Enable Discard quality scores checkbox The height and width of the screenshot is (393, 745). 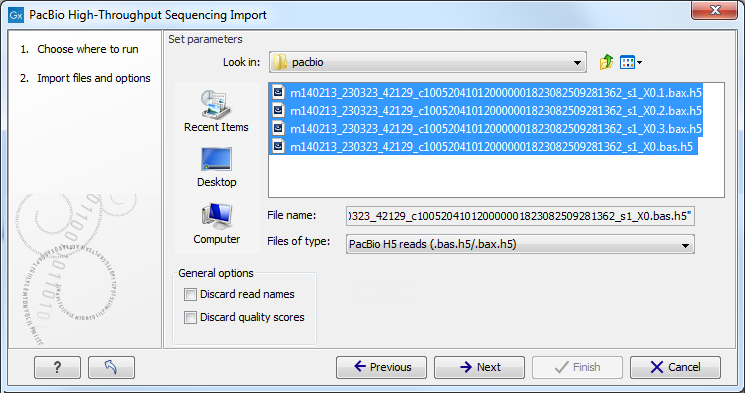tap(191, 317)
